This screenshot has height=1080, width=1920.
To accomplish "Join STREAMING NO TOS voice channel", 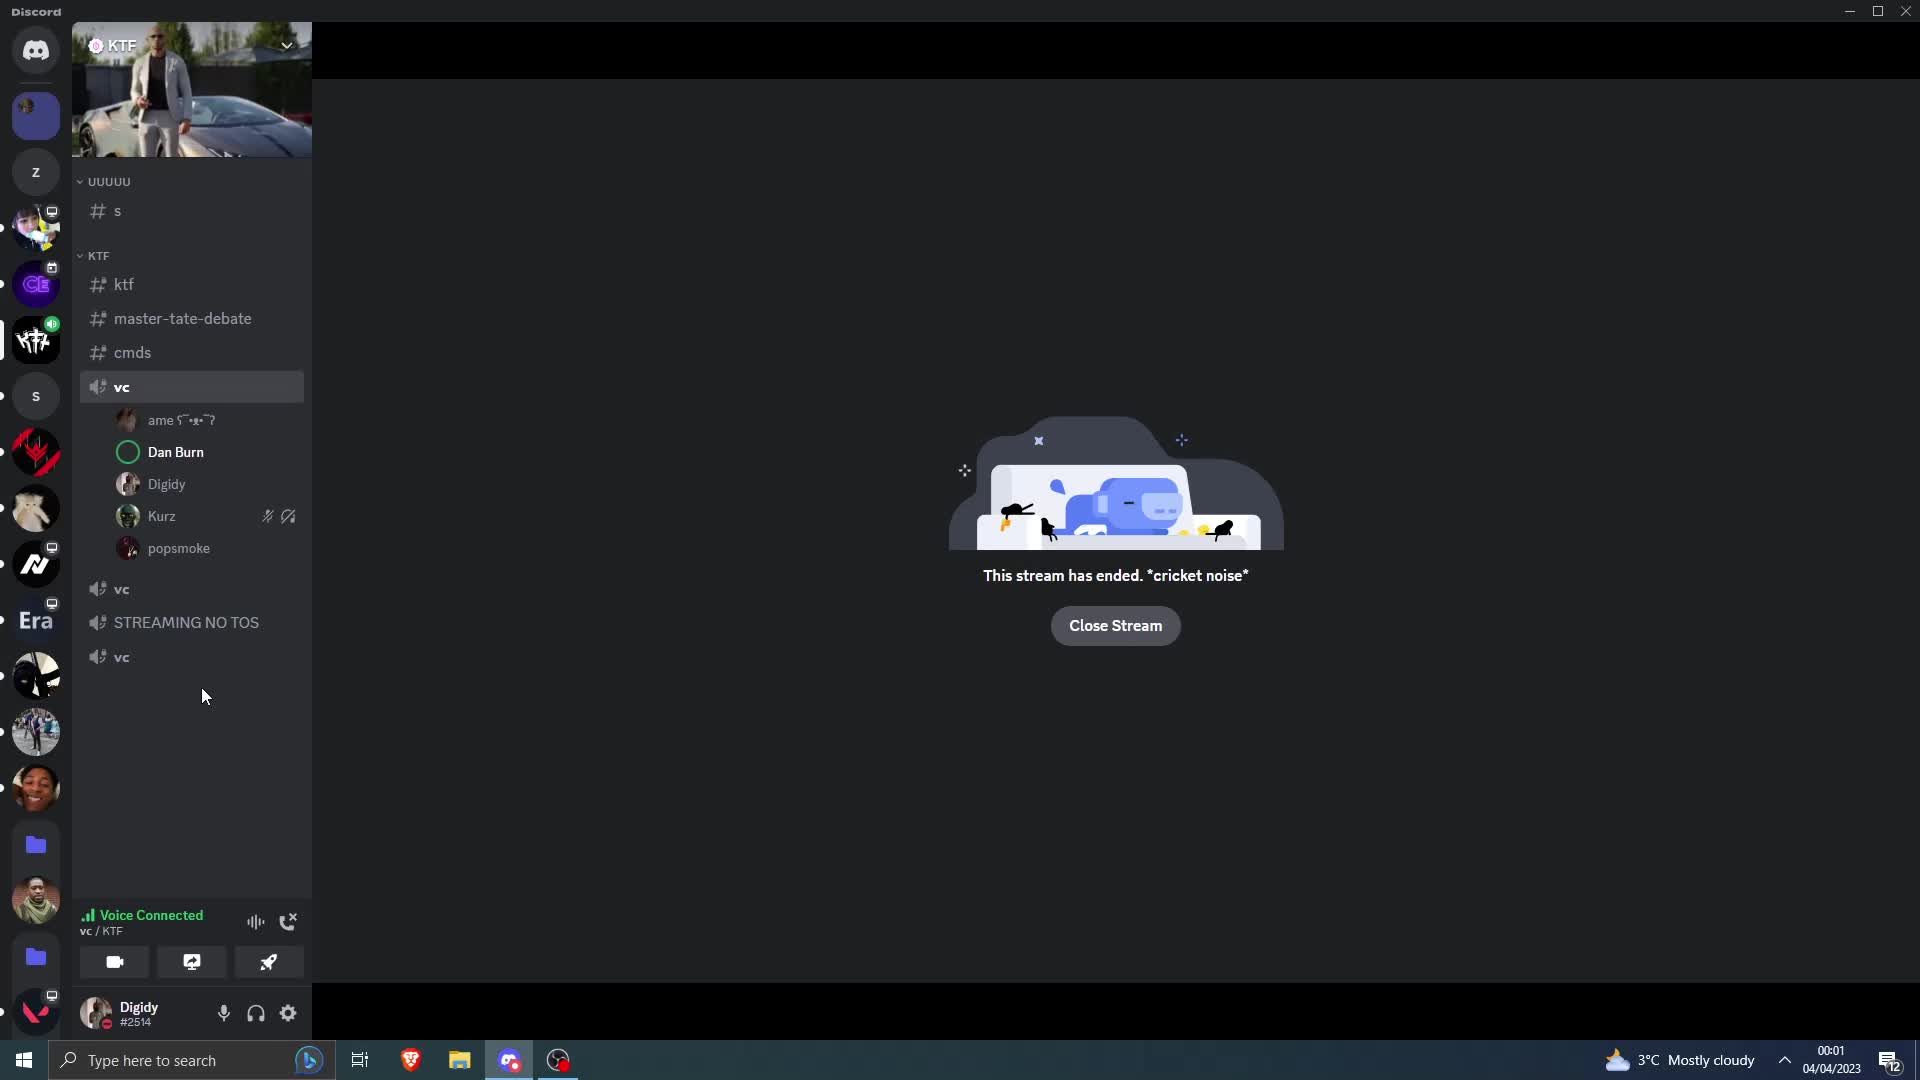I will click(186, 623).
